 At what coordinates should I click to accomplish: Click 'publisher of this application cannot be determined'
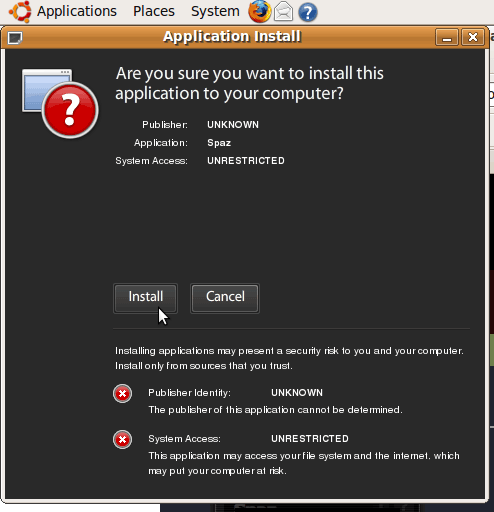[275, 410]
